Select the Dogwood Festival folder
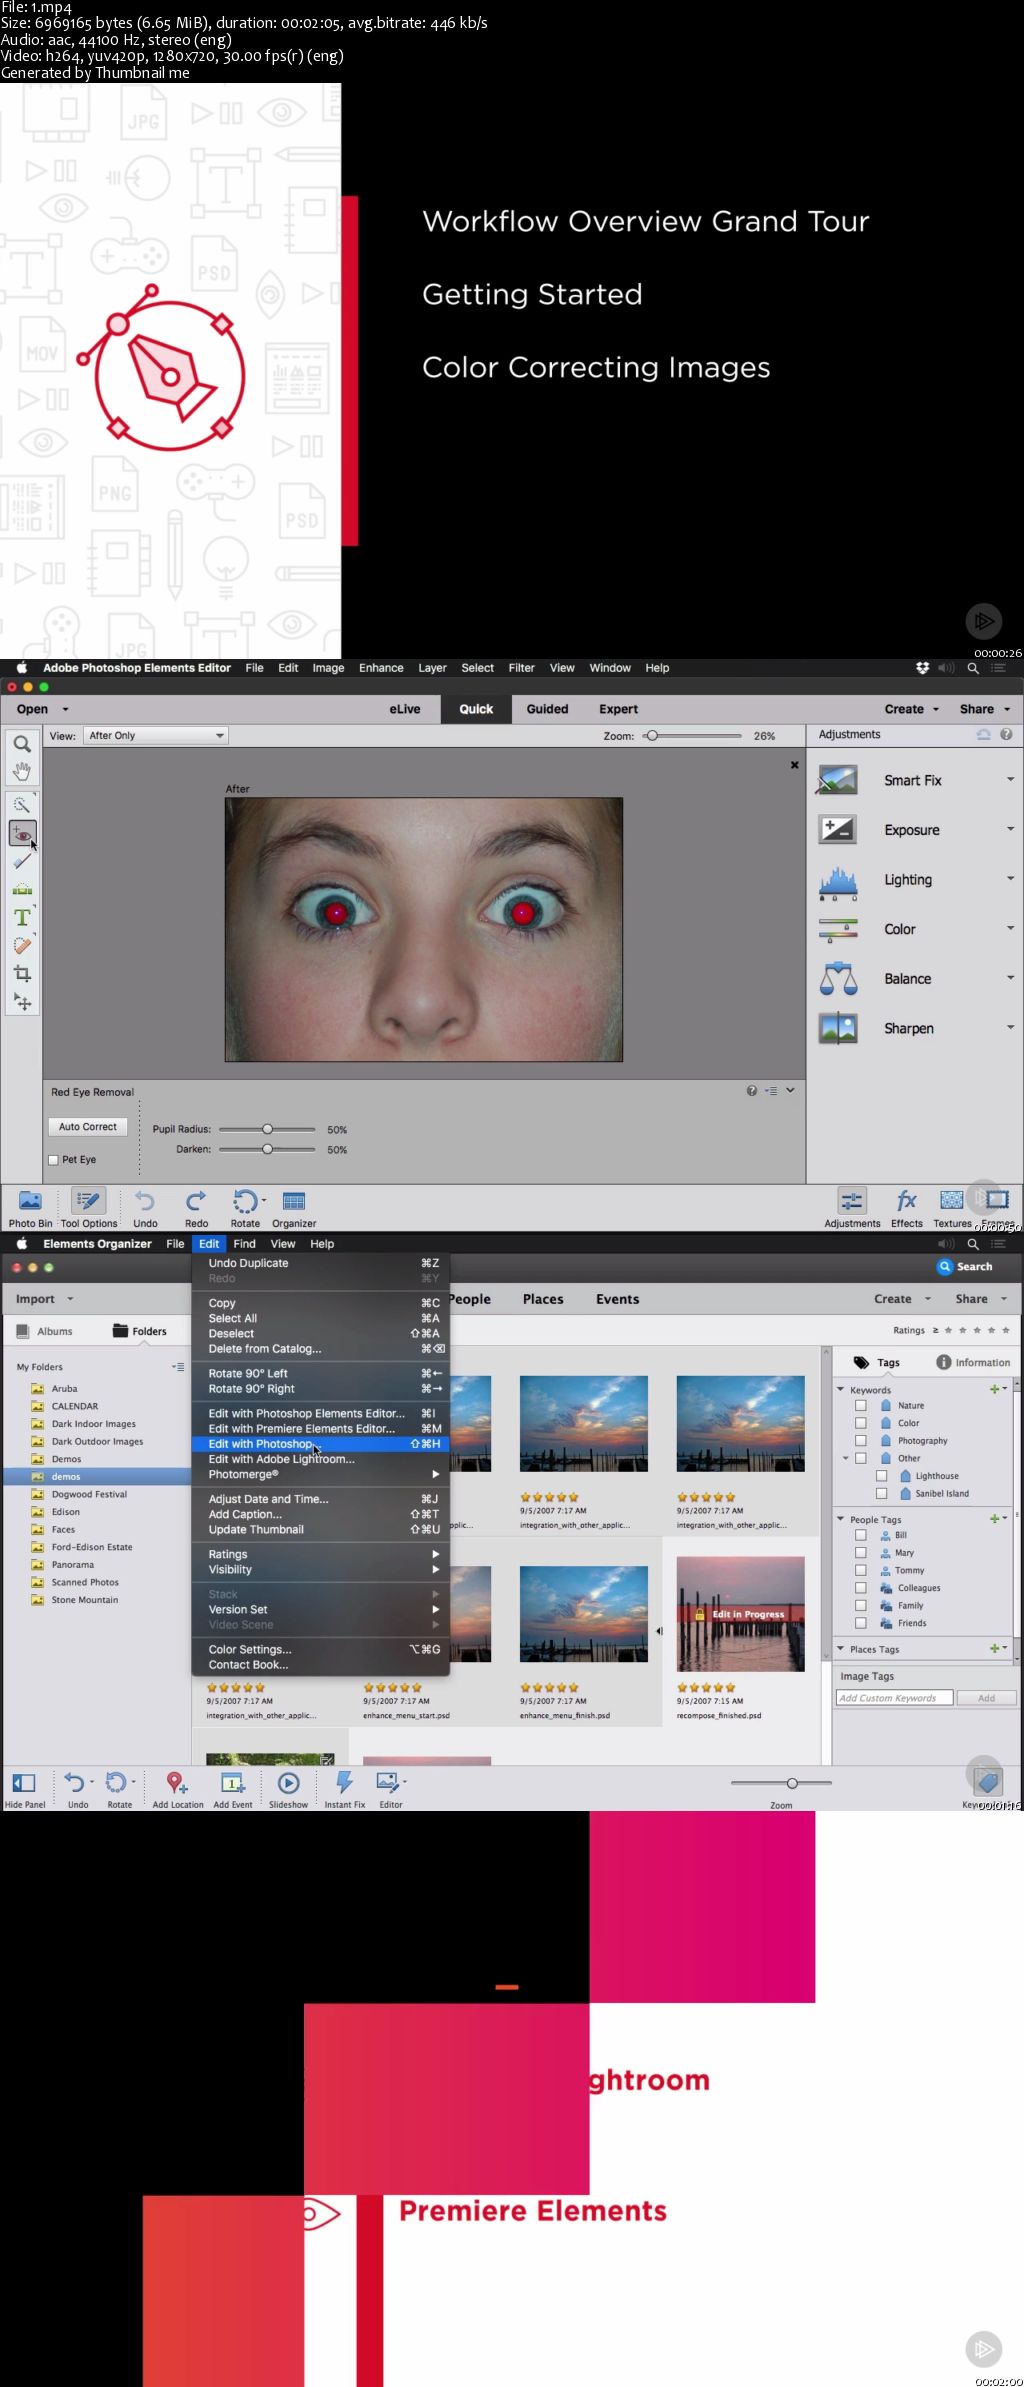Screen dimensions: 1024x2387 click(89, 1494)
